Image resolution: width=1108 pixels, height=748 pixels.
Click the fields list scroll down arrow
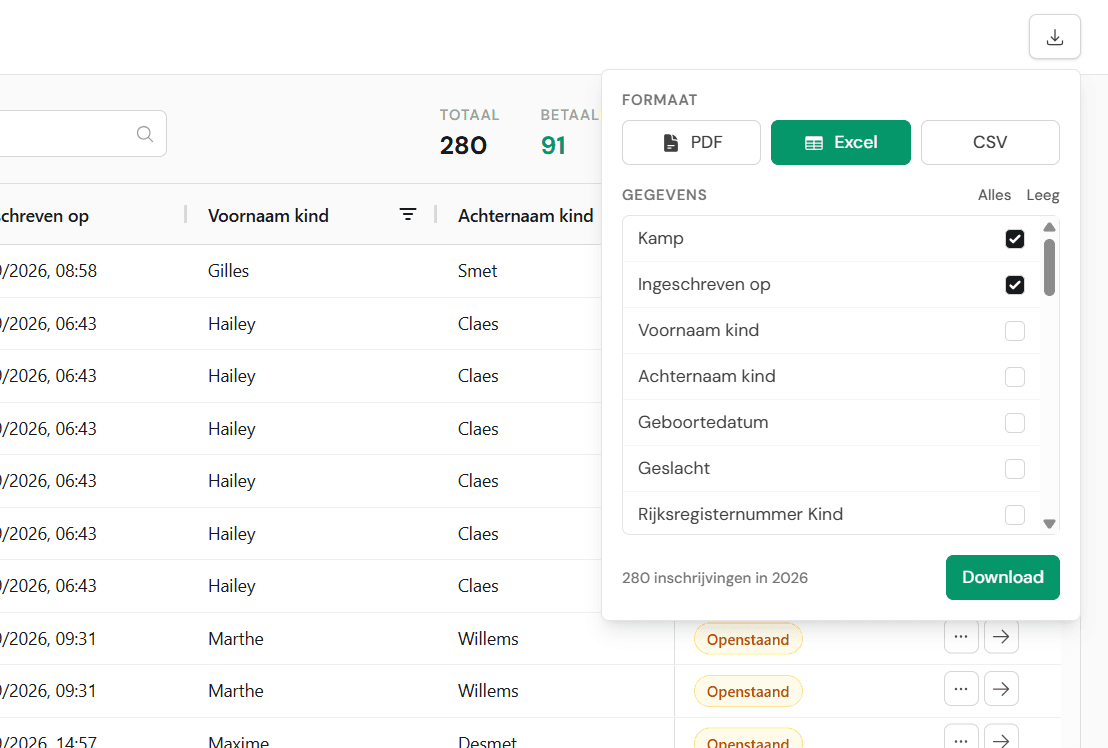pos(1049,523)
